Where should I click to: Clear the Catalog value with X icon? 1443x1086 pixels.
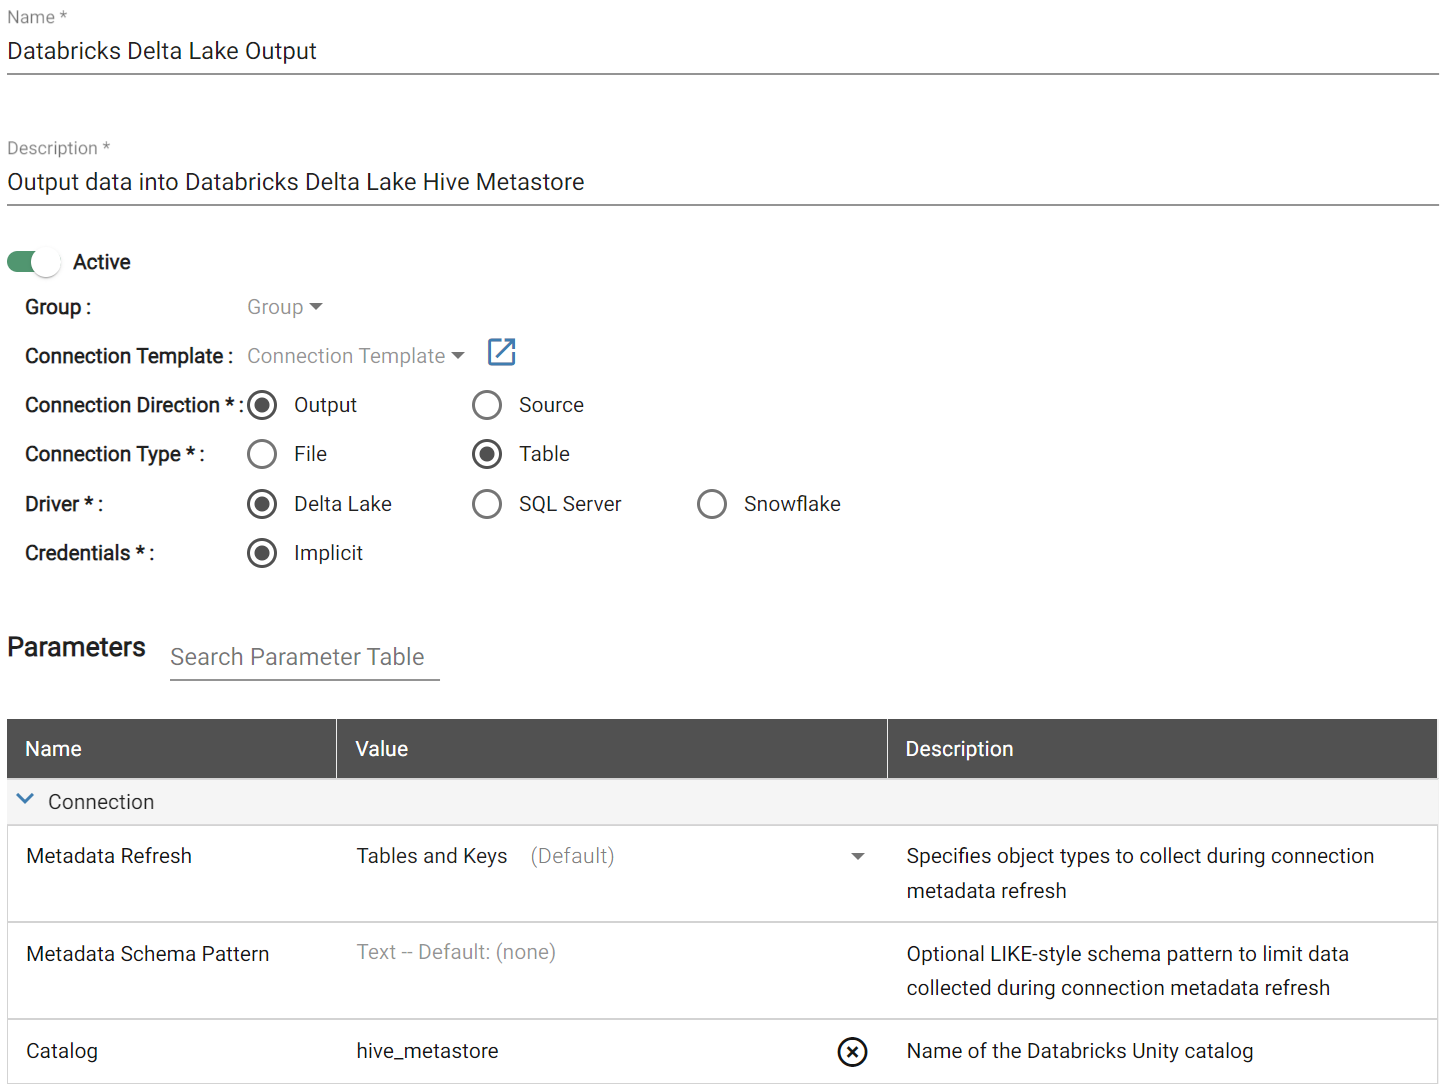pyautogui.click(x=852, y=1052)
